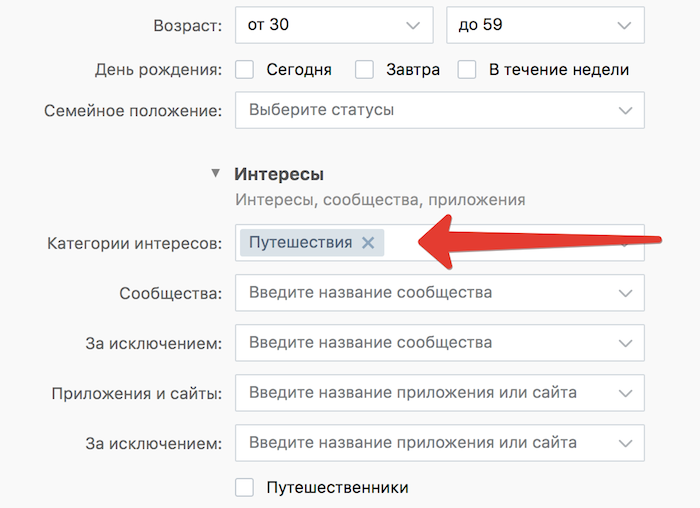Click the Путешествия interest tag

300,243
